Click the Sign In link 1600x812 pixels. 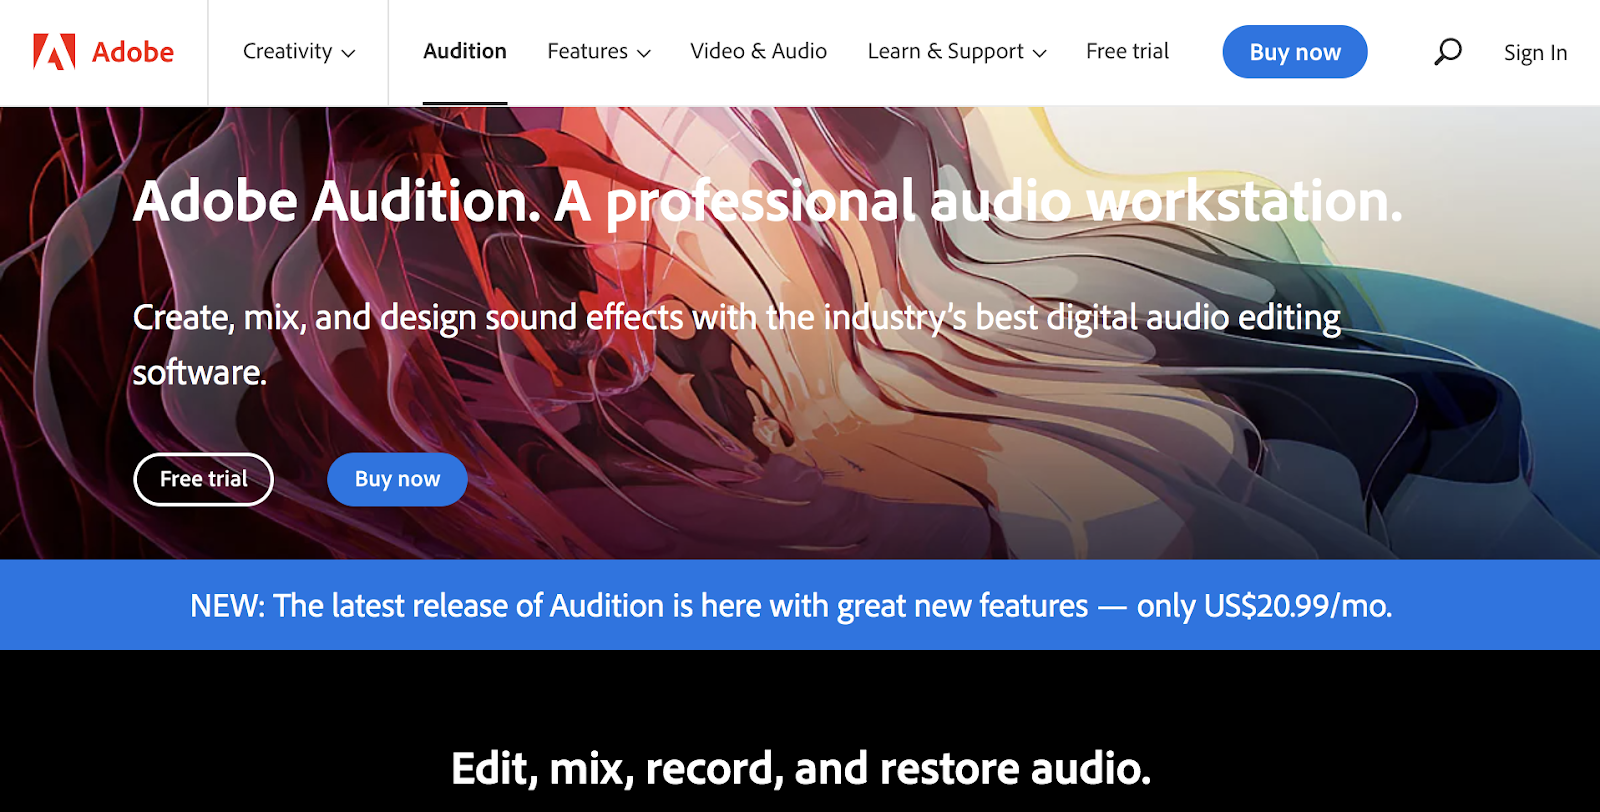pyautogui.click(x=1535, y=53)
